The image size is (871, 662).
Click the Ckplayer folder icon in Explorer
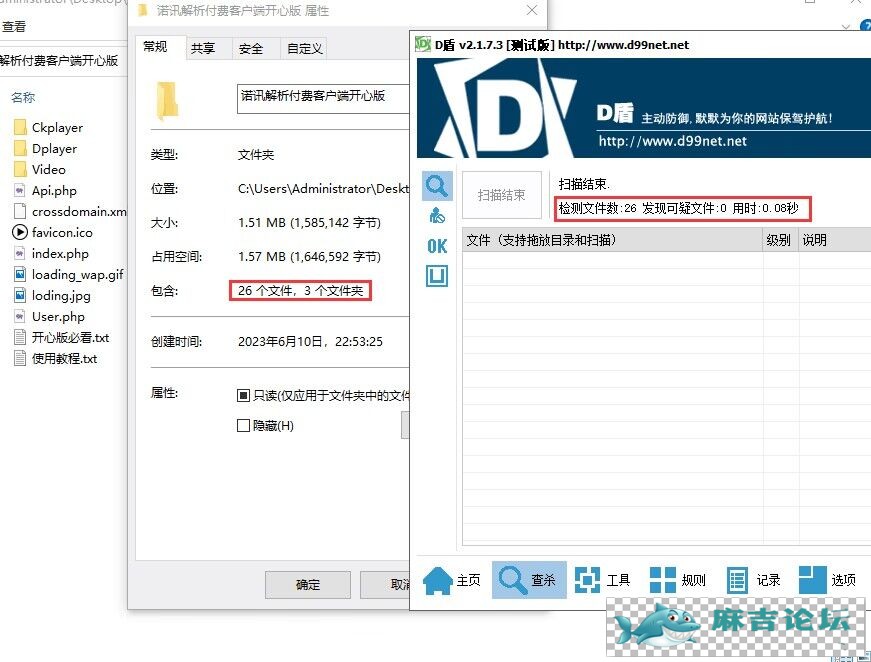(20, 128)
